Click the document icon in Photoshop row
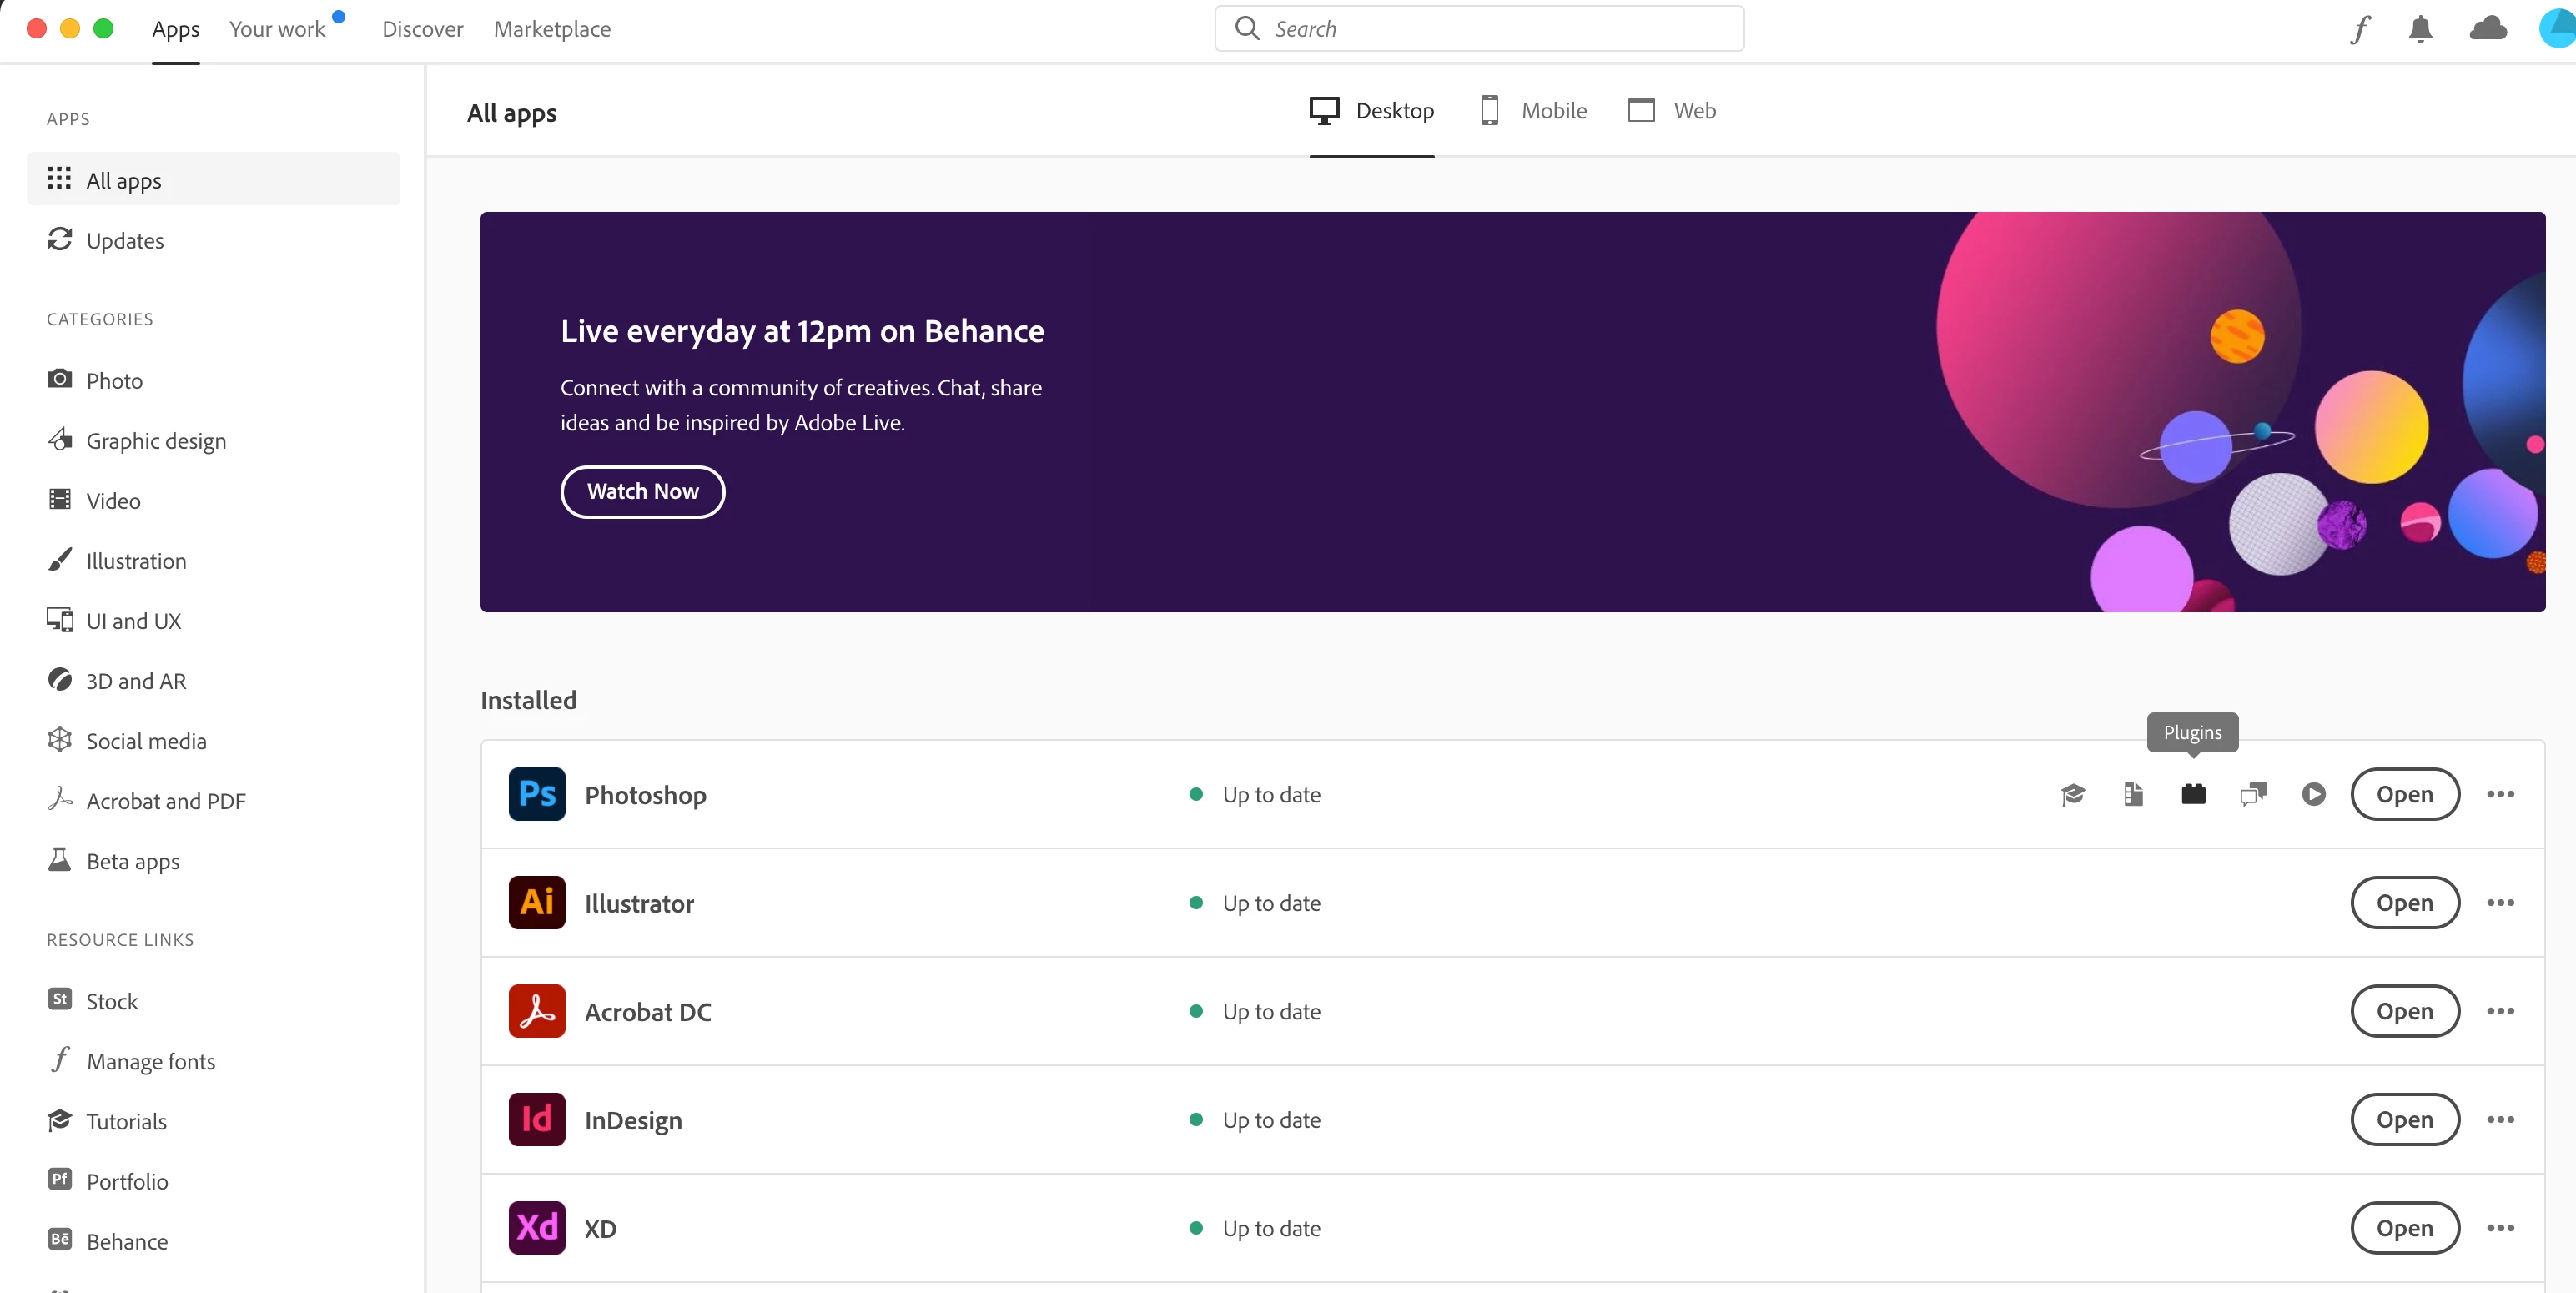Viewport: 2576px width, 1293px height. coord(2132,794)
